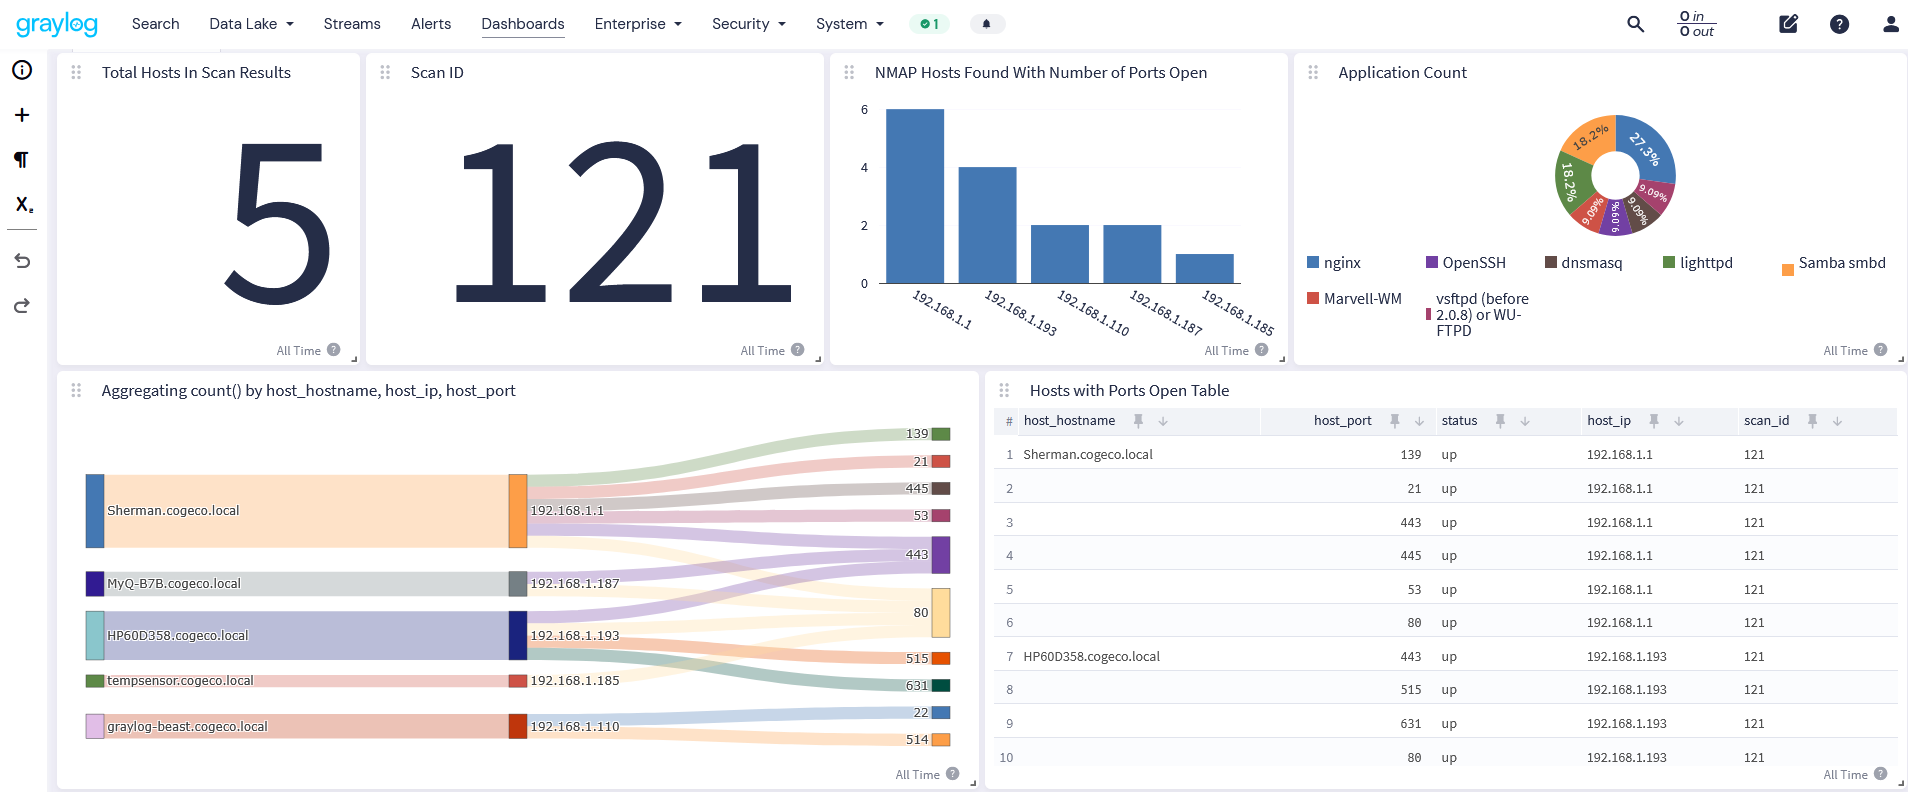Open the scratchpad edit icon
The image size is (1908, 792).
[1789, 24]
